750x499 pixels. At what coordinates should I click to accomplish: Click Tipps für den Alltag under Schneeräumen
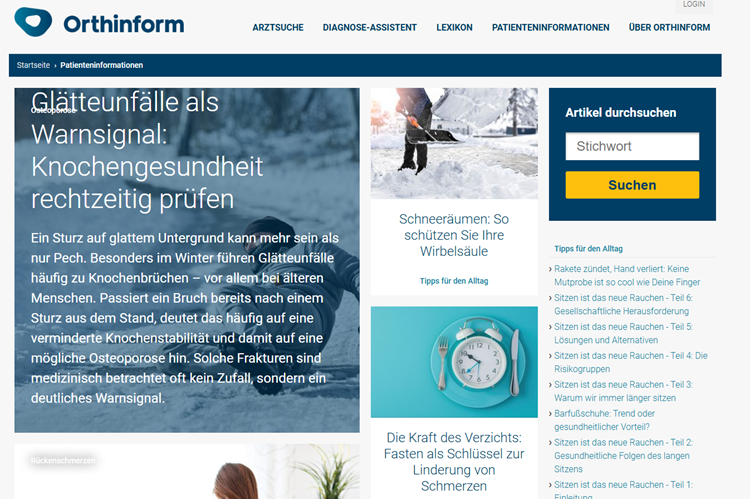point(454,281)
